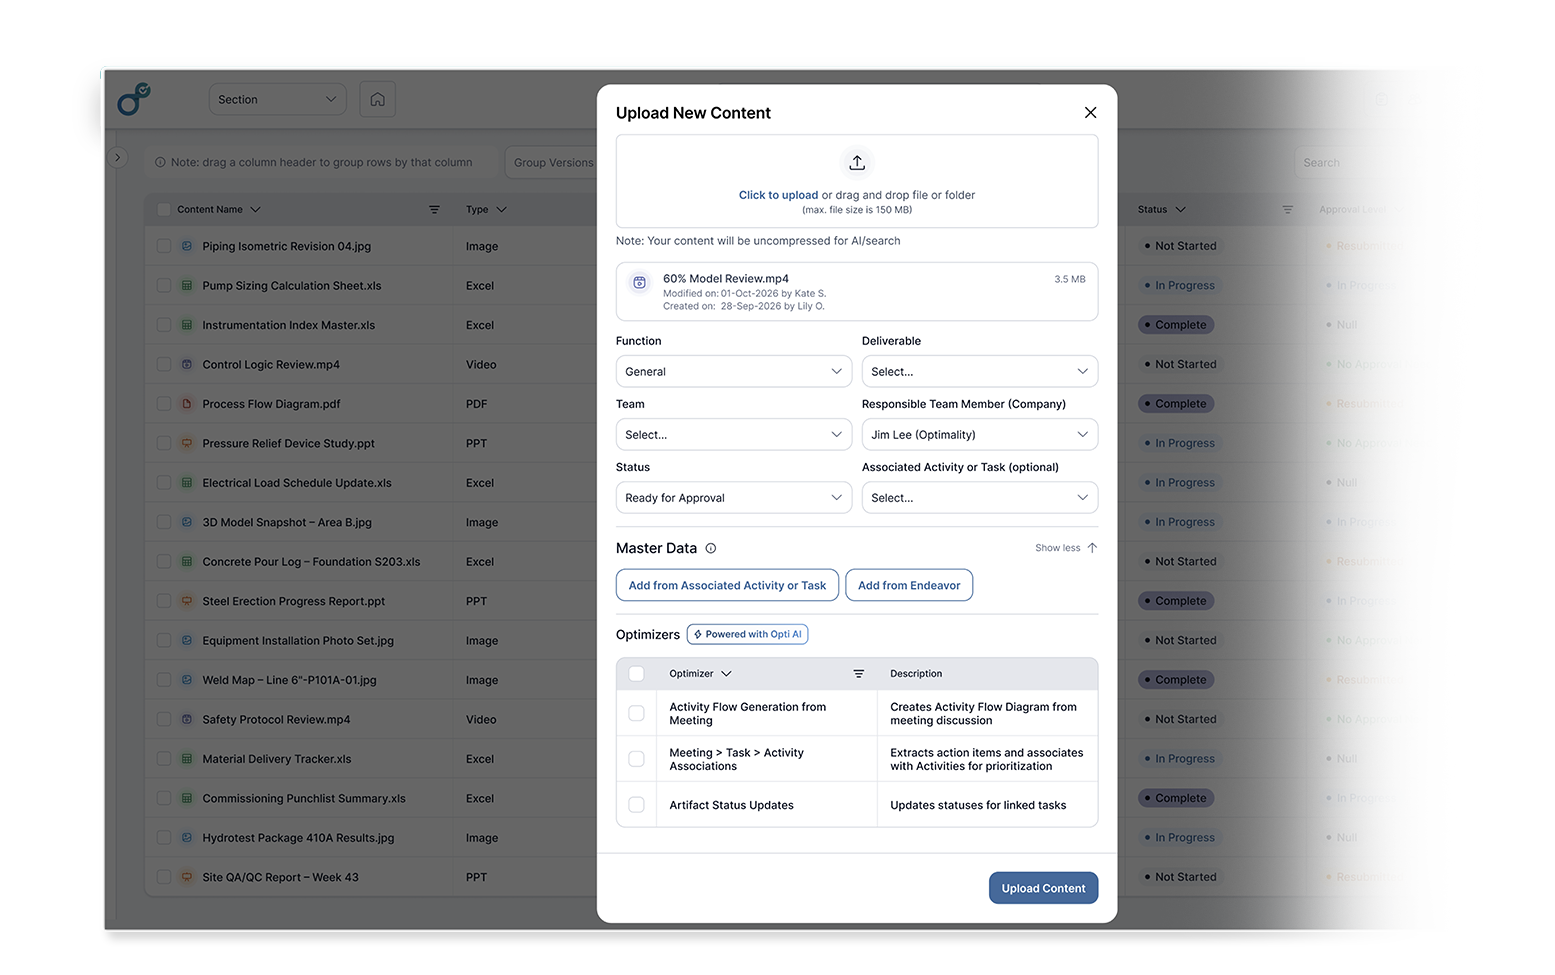Open the Optimizer column filter icon

point(858,674)
